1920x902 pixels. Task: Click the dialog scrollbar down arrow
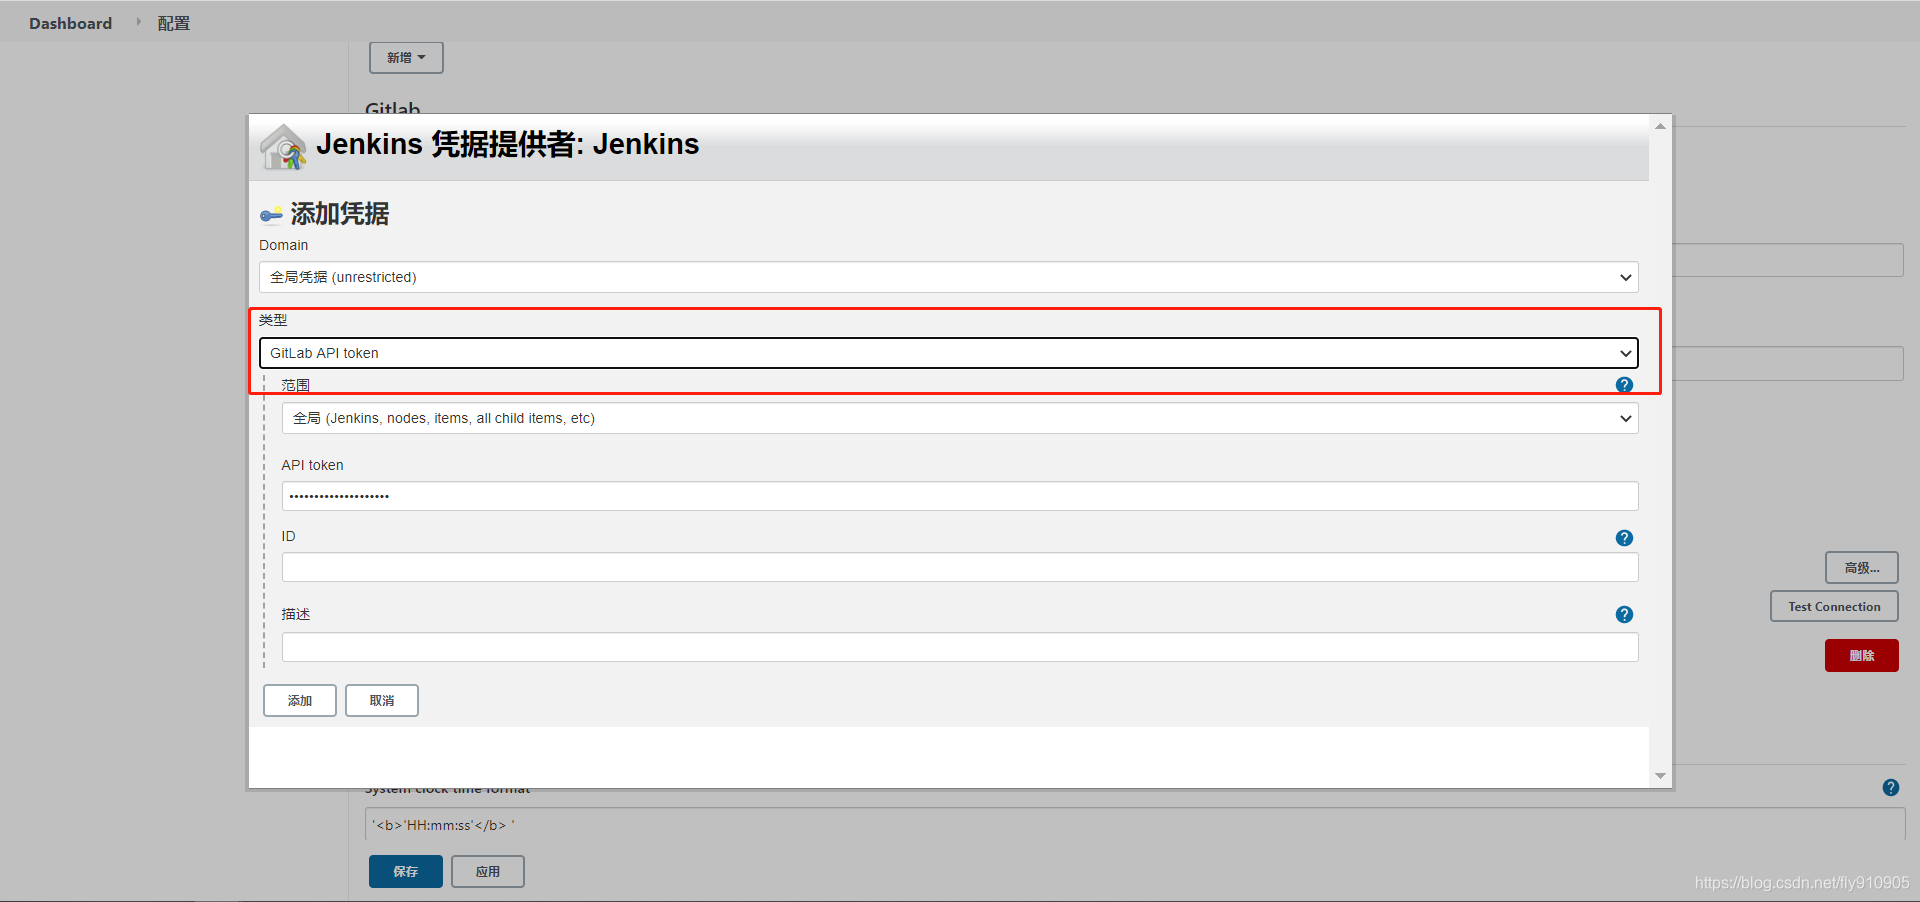tap(1660, 776)
